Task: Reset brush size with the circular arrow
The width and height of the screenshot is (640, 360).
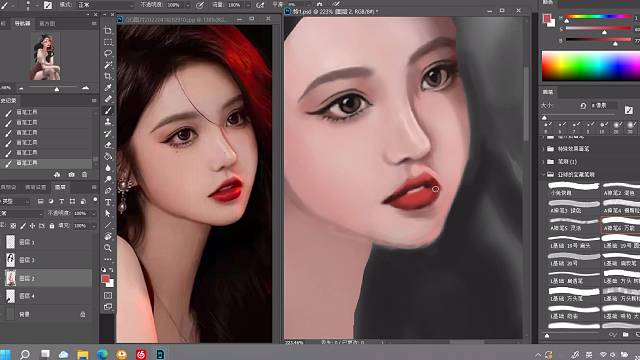Action: tap(583, 106)
